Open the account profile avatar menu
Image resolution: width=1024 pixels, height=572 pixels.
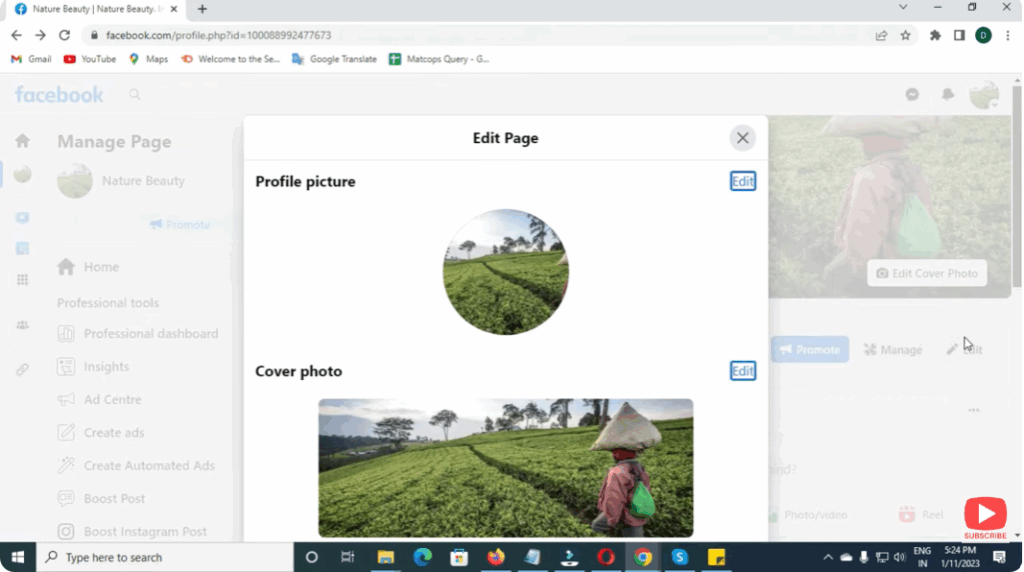click(x=984, y=95)
